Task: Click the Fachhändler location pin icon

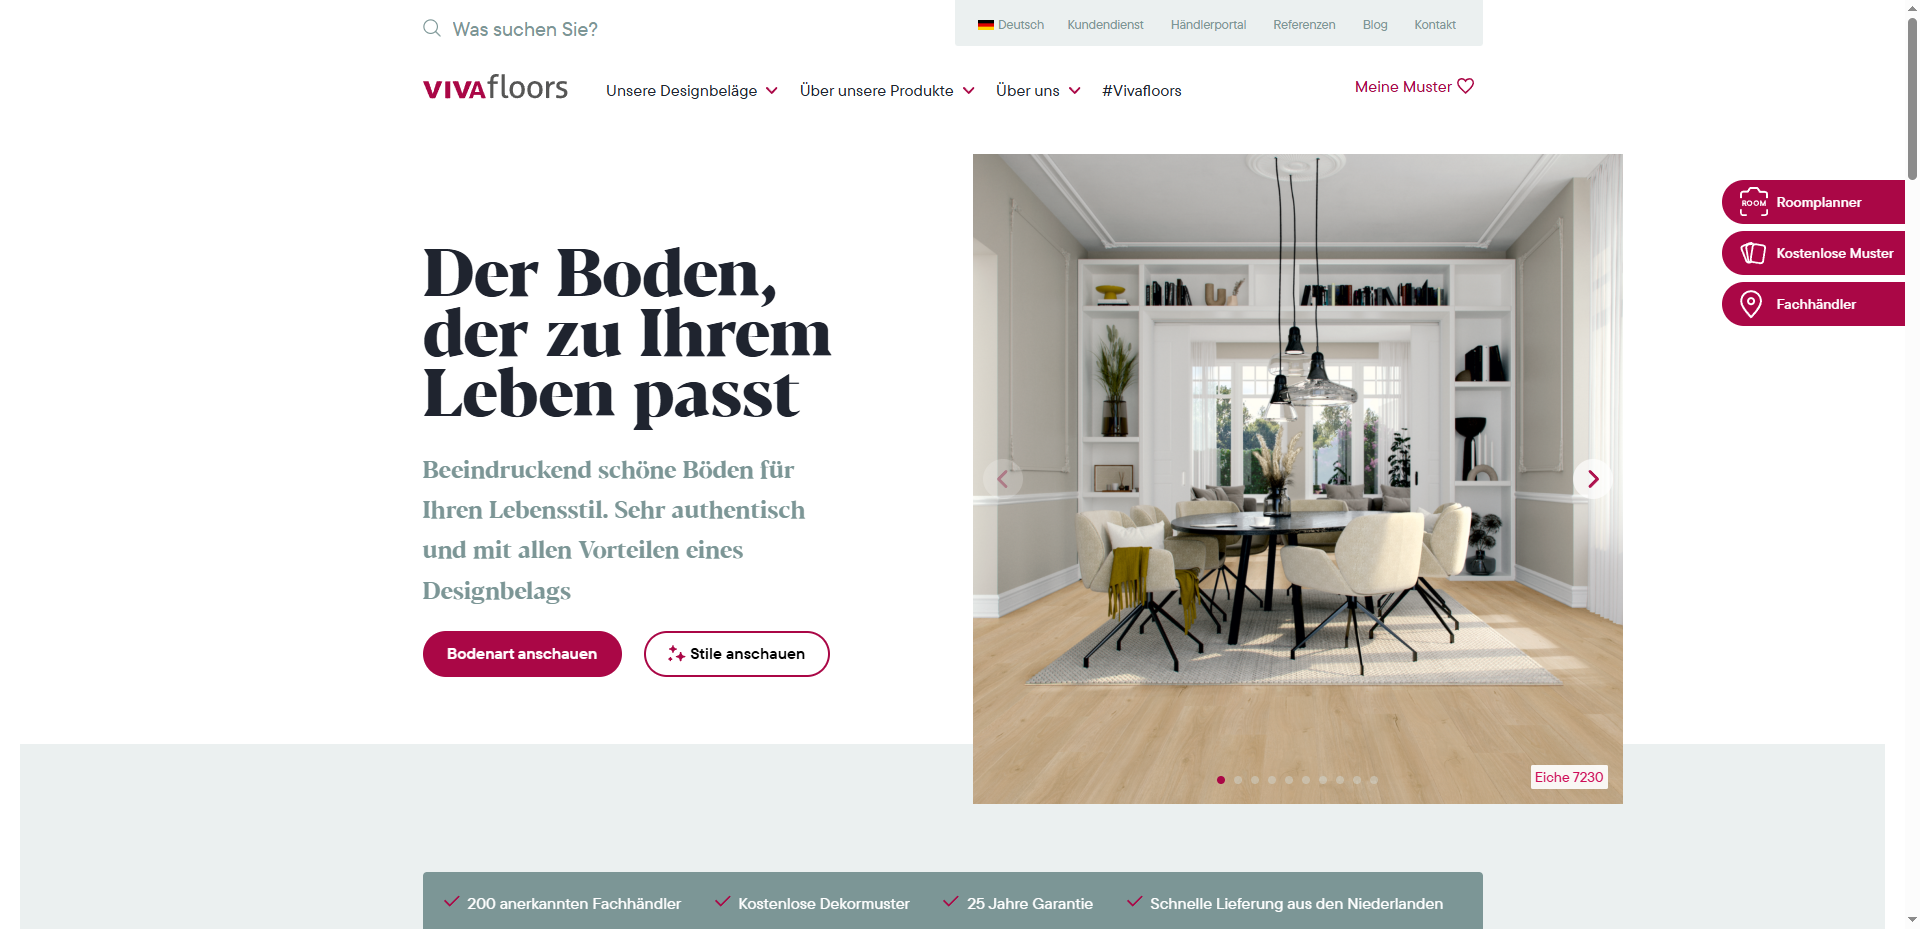Action: (1751, 304)
